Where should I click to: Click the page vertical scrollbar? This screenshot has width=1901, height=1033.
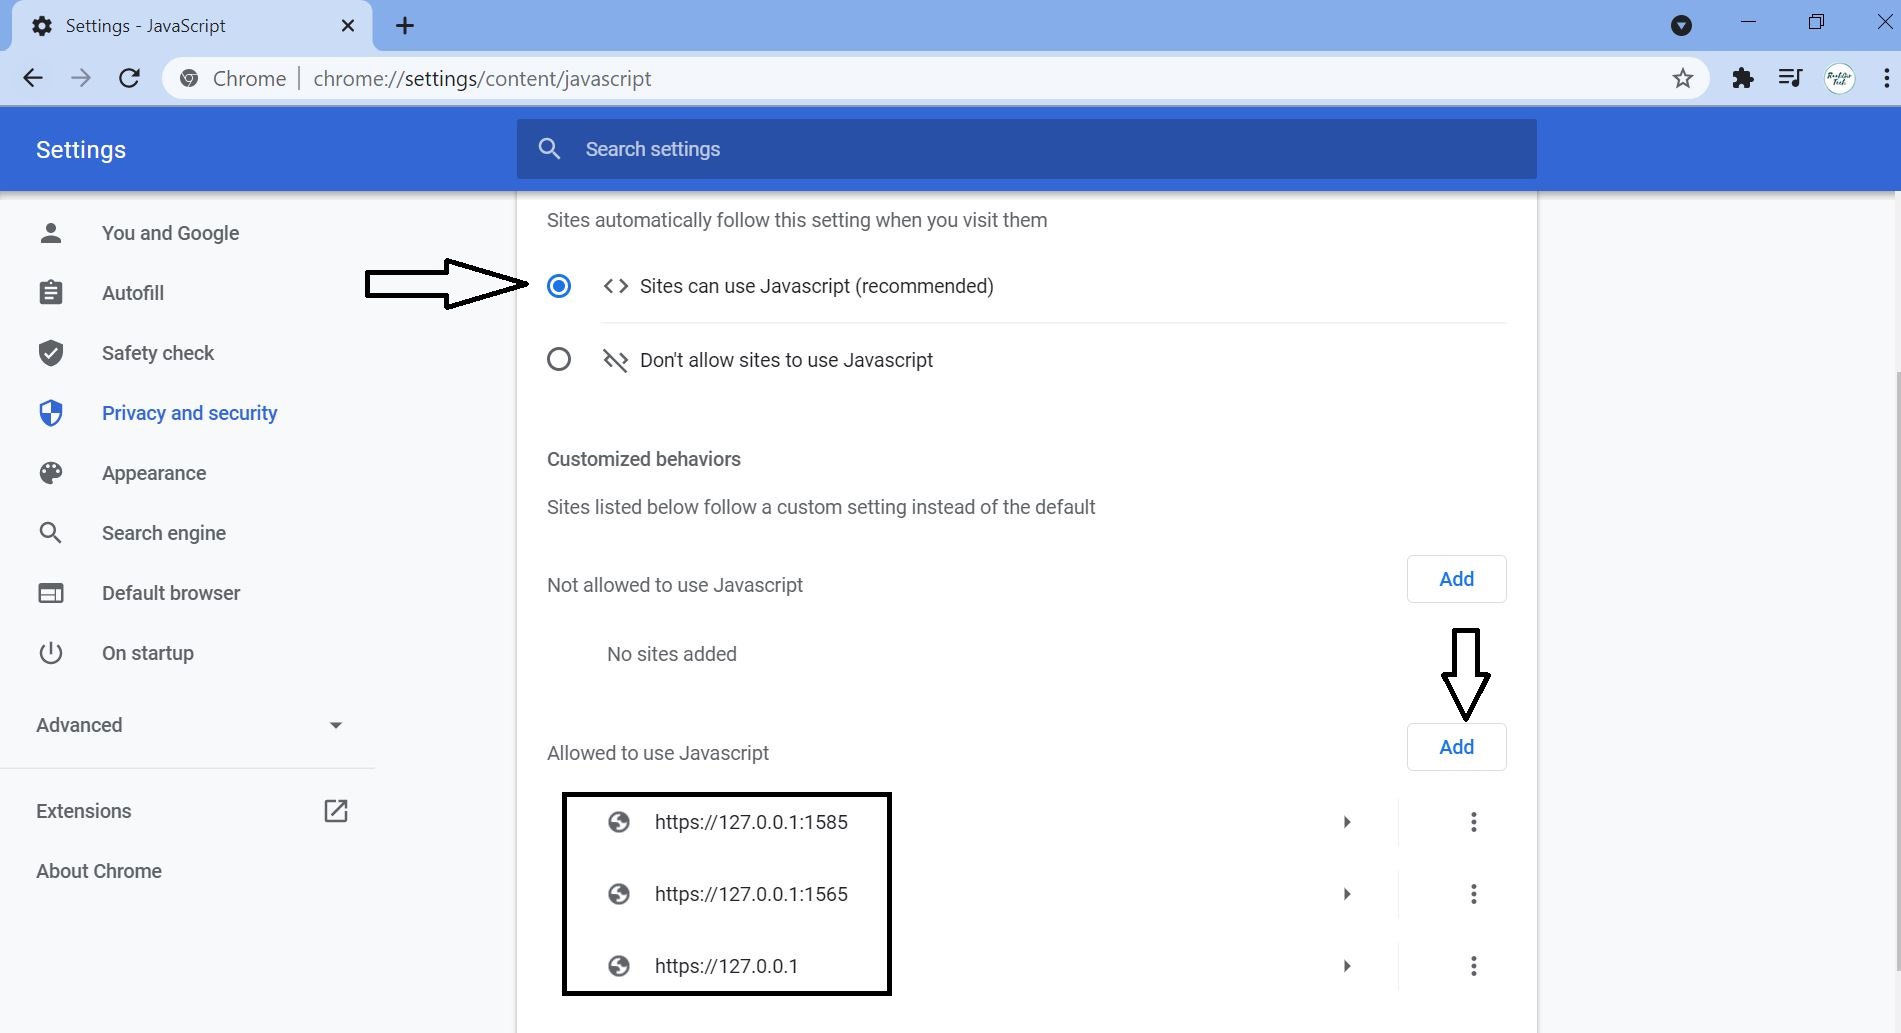(x=1896, y=670)
